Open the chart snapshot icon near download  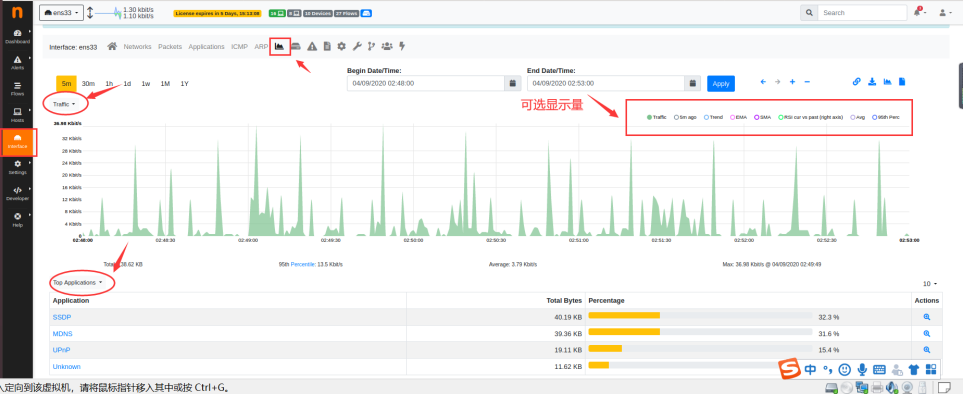coord(887,82)
